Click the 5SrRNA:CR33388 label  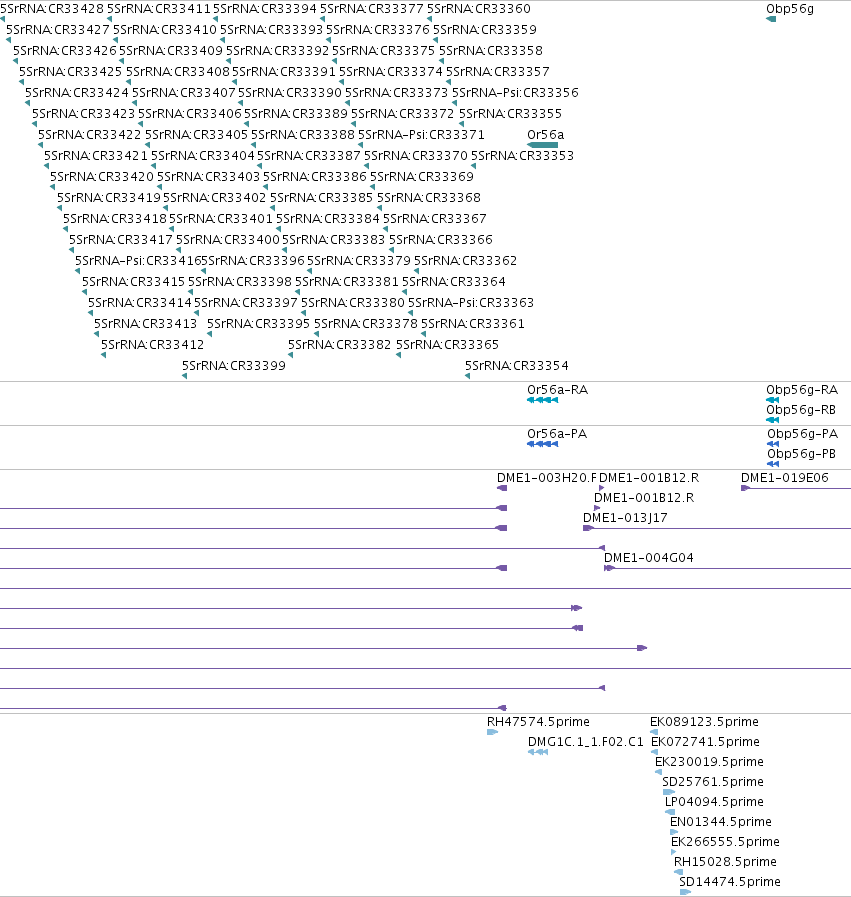tap(303, 135)
